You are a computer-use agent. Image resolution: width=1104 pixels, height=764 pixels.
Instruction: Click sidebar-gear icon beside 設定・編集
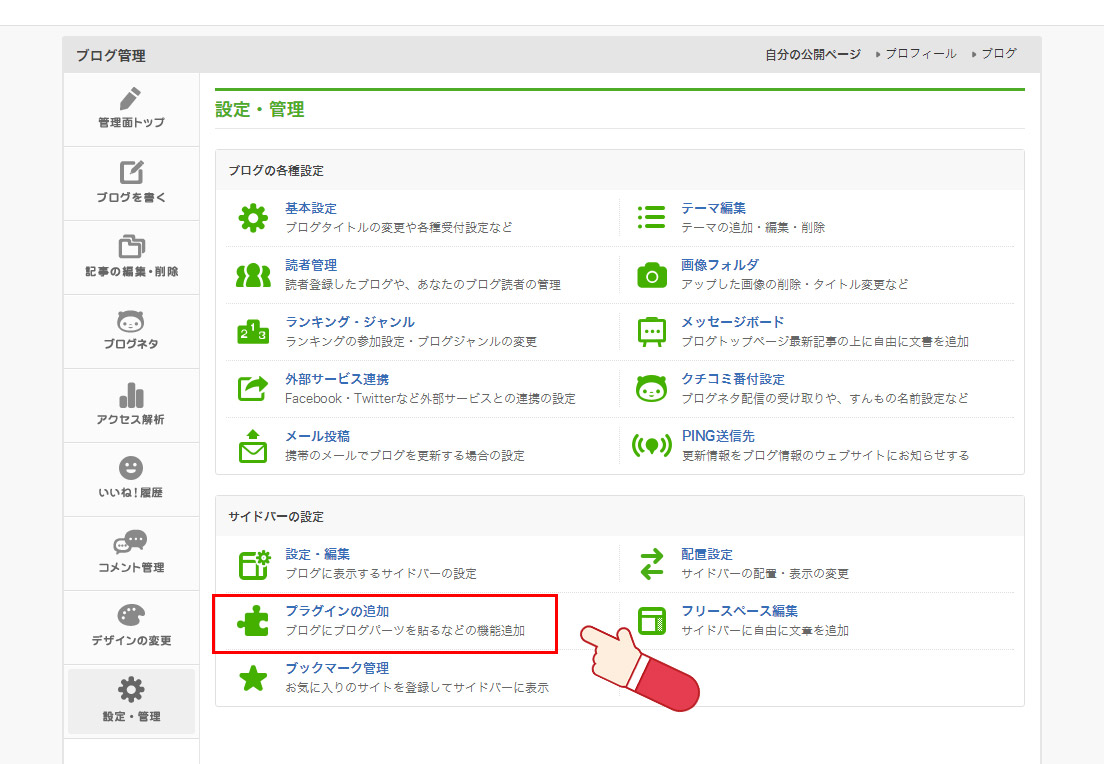click(254, 564)
